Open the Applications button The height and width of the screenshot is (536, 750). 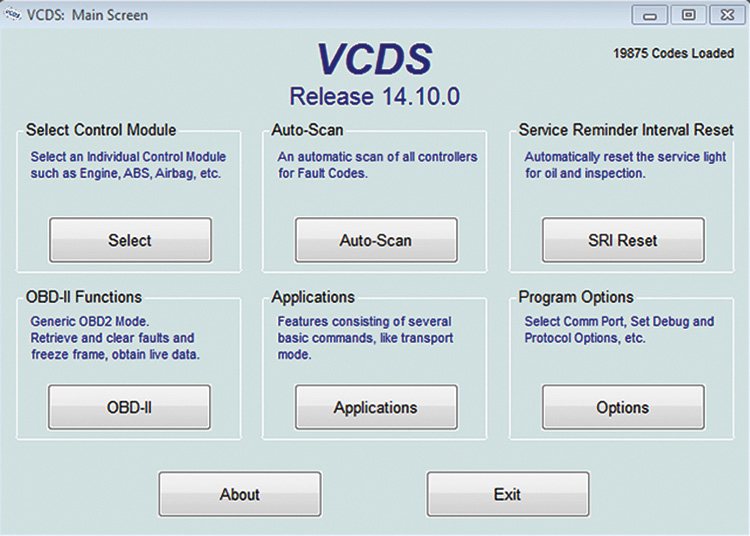pos(376,407)
